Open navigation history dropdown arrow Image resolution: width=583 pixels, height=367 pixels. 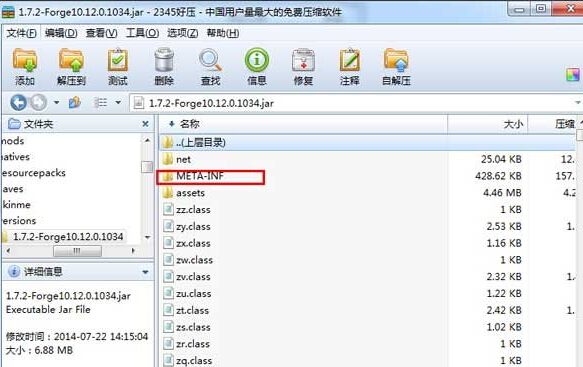point(57,102)
